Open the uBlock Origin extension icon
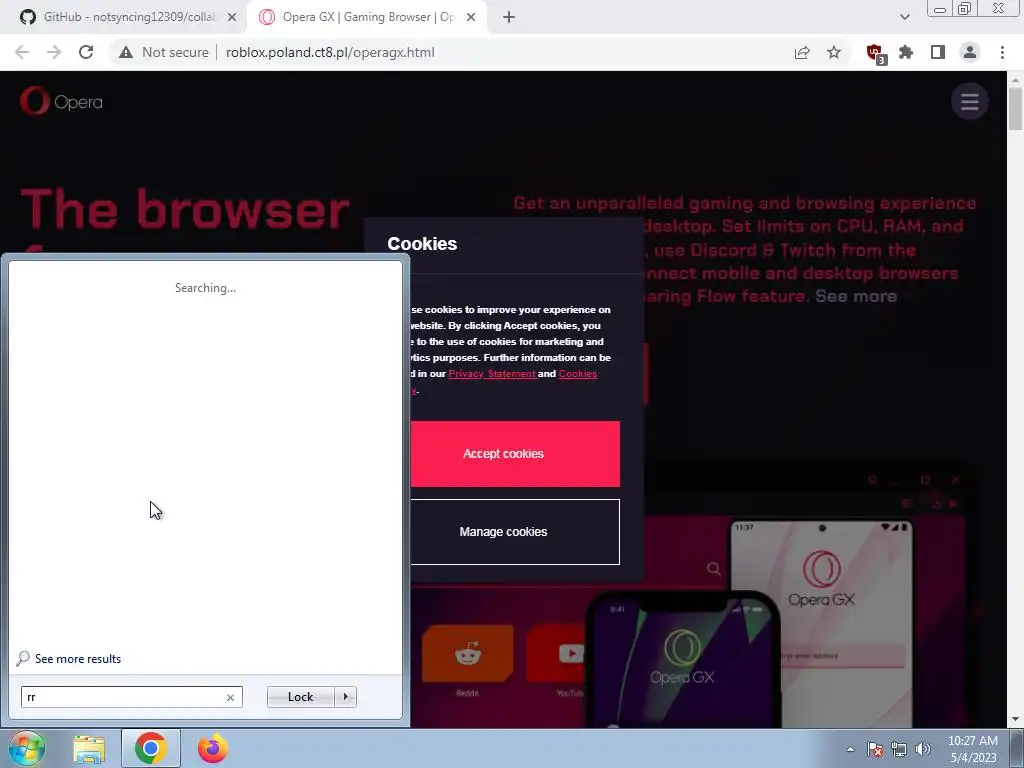 tap(875, 53)
